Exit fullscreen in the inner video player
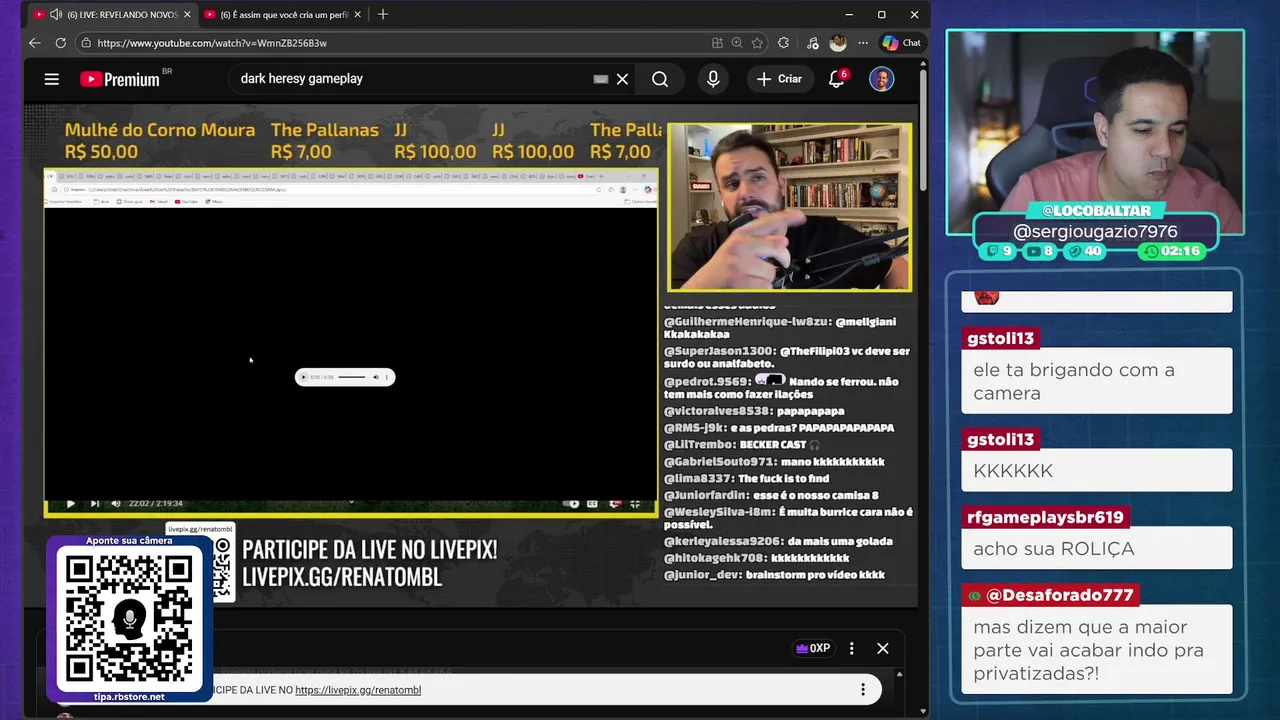The height and width of the screenshot is (720, 1280). (x=635, y=504)
